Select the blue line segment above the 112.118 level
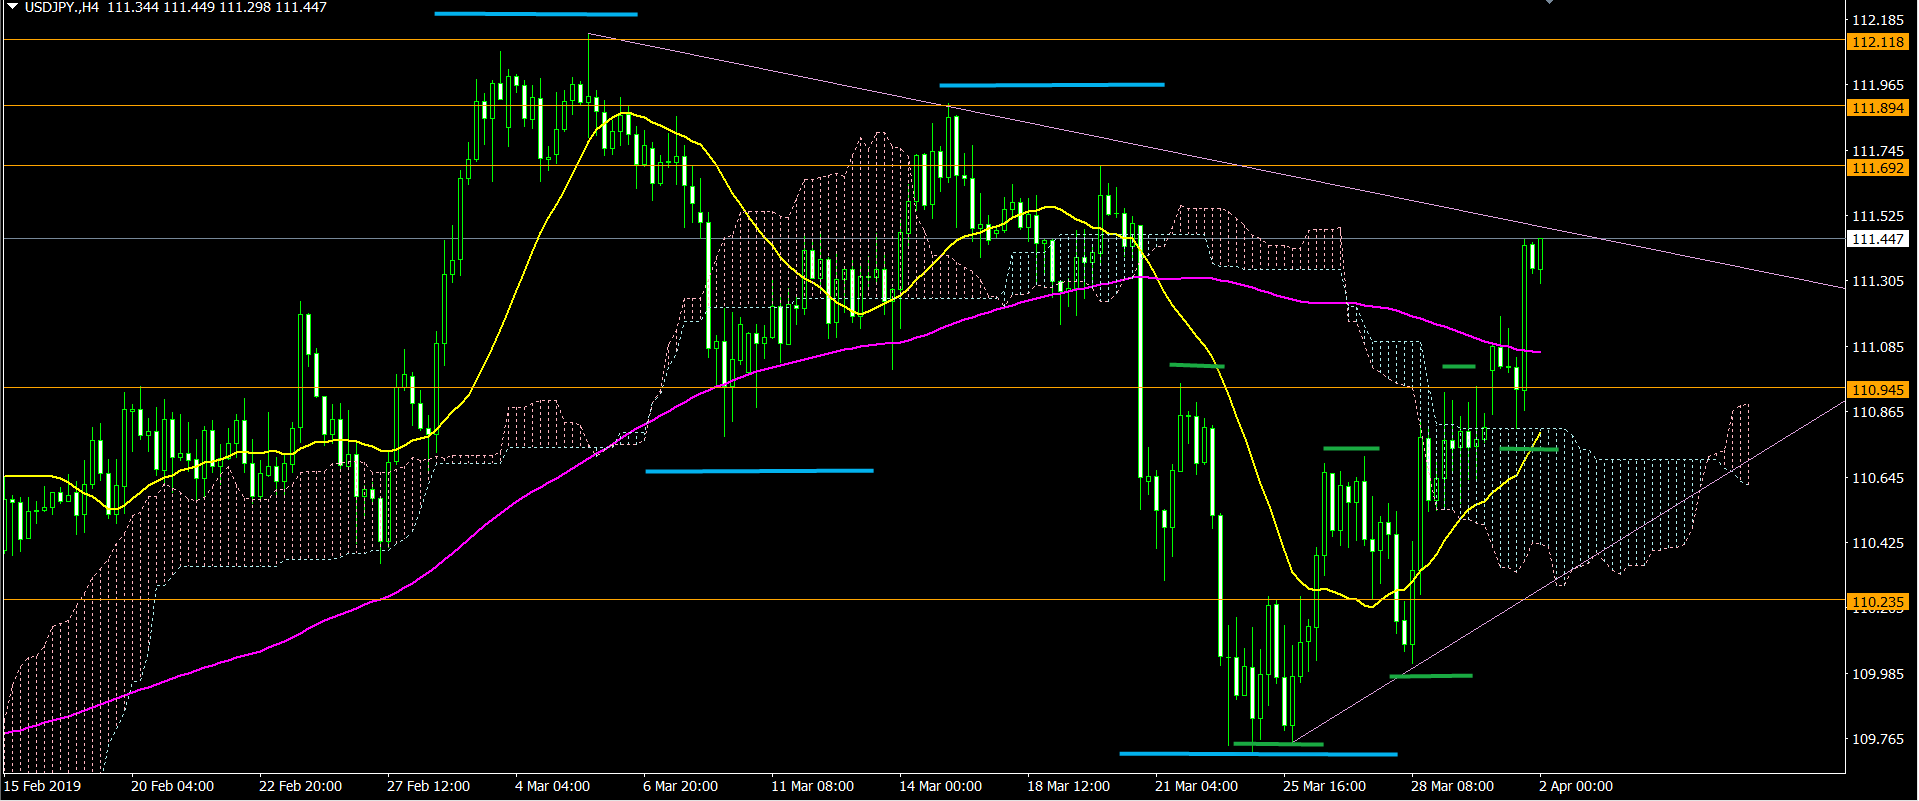 click(x=536, y=14)
